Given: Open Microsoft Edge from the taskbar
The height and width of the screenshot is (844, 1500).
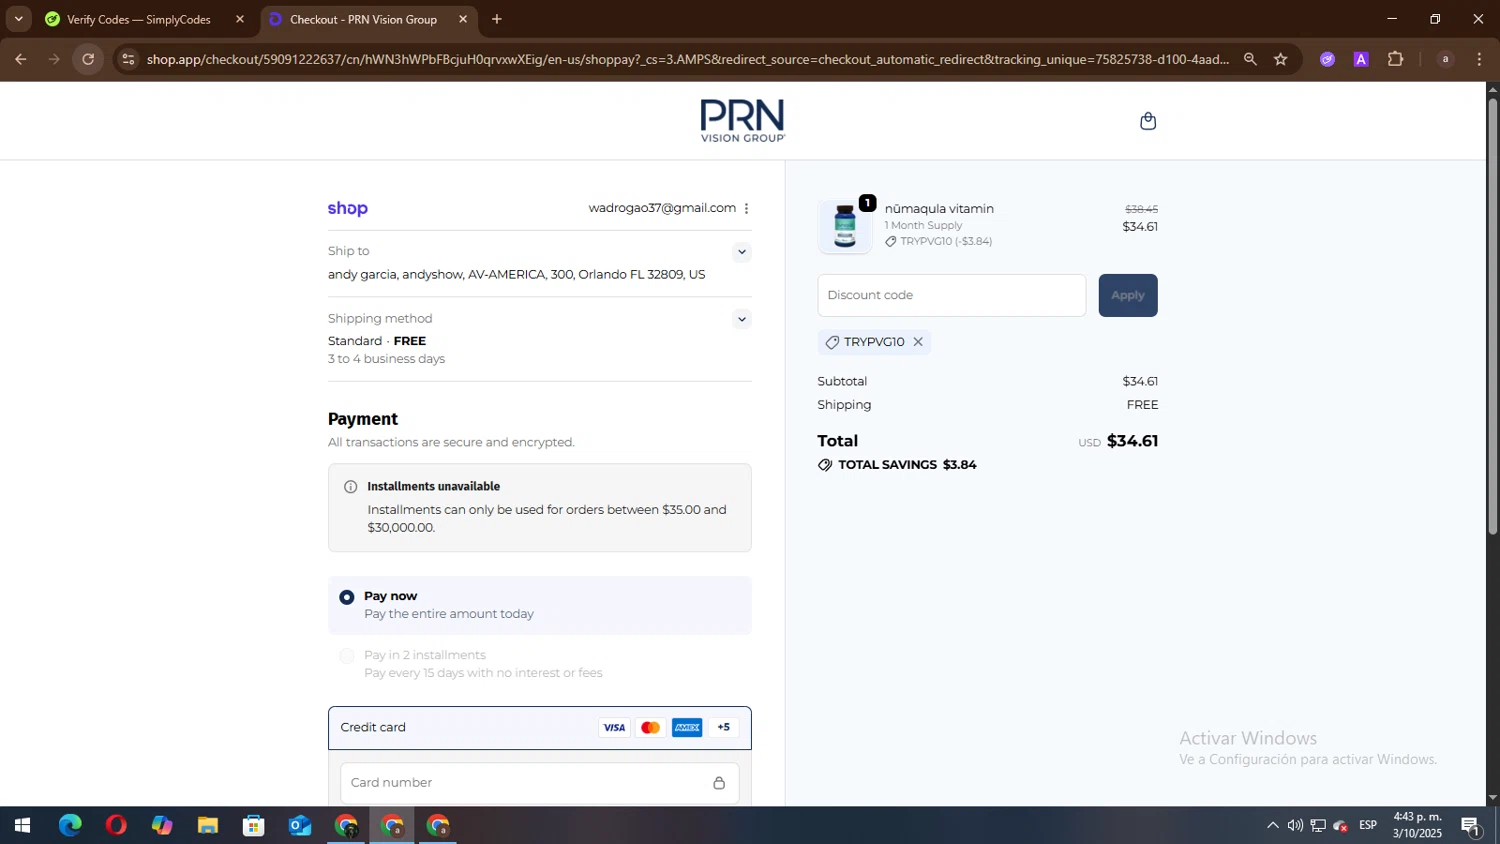Looking at the screenshot, I should (70, 826).
